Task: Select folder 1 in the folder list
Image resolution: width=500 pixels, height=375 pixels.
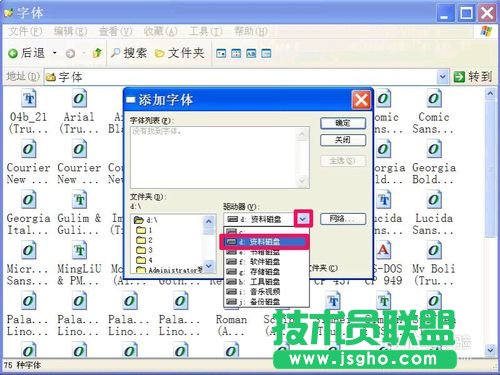Action: coord(144,230)
